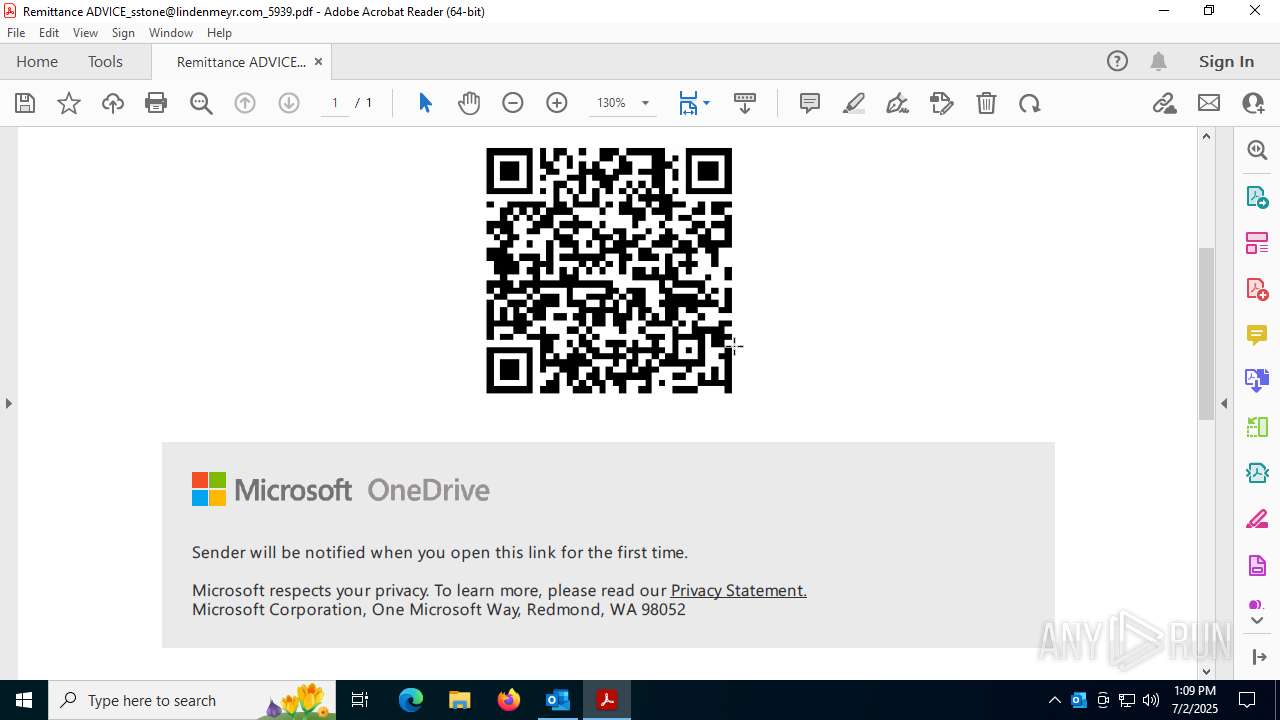Image resolution: width=1280 pixels, height=720 pixels.
Task: Open the Find text search tool
Action: (x=201, y=103)
